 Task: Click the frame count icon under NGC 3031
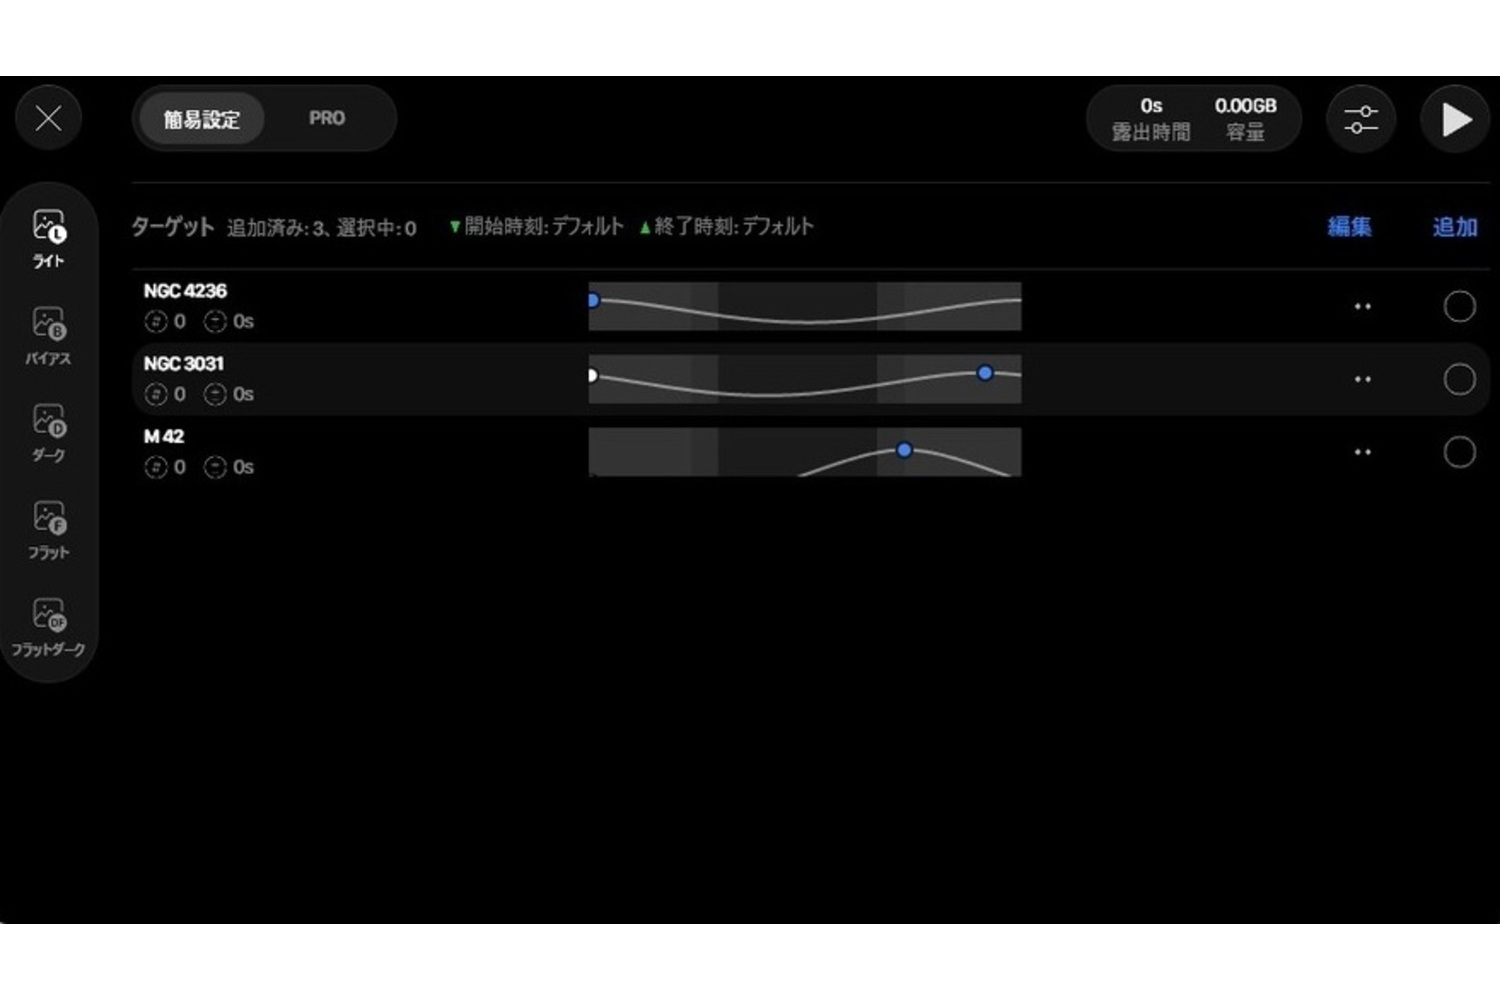155,394
